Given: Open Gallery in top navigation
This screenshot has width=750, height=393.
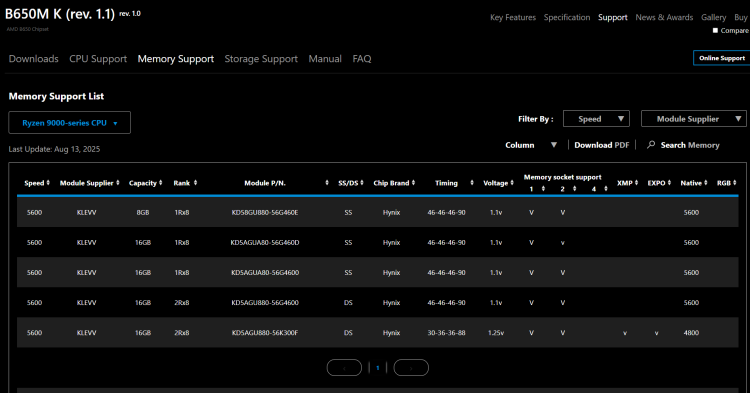Looking at the screenshot, I should 713,17.
